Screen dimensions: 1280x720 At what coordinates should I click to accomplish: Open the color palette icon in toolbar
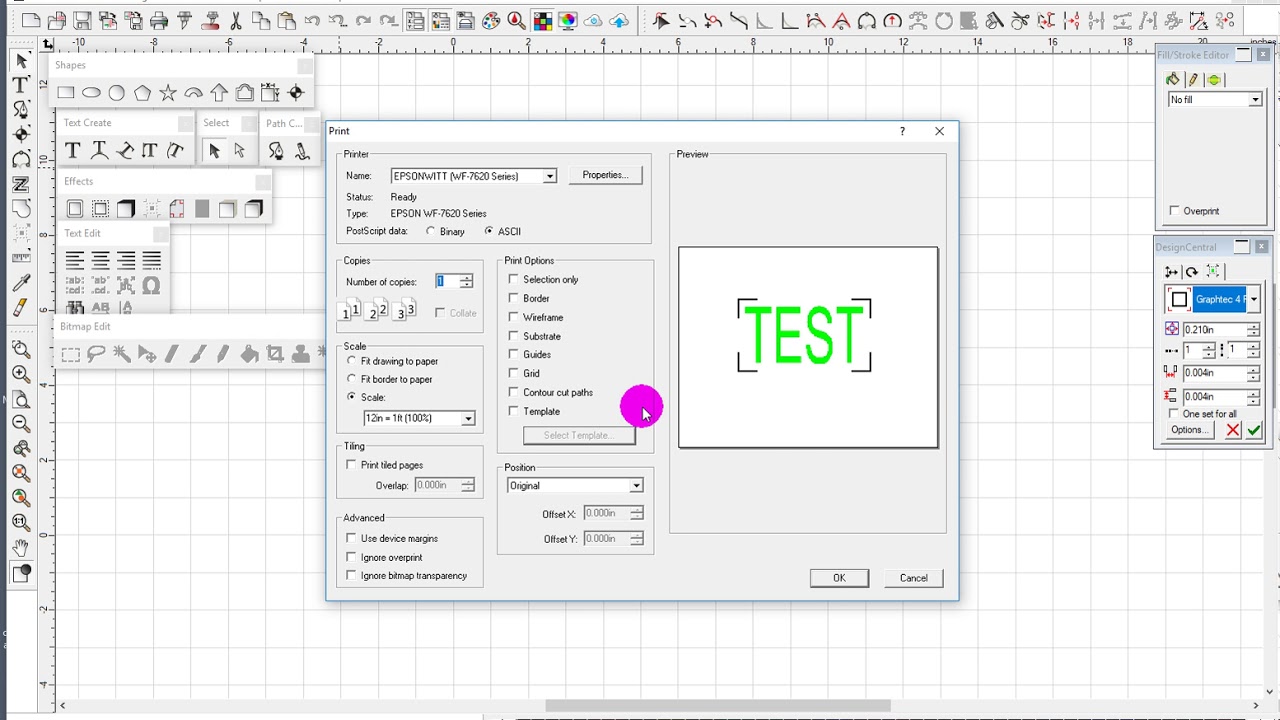click(491, 20)
